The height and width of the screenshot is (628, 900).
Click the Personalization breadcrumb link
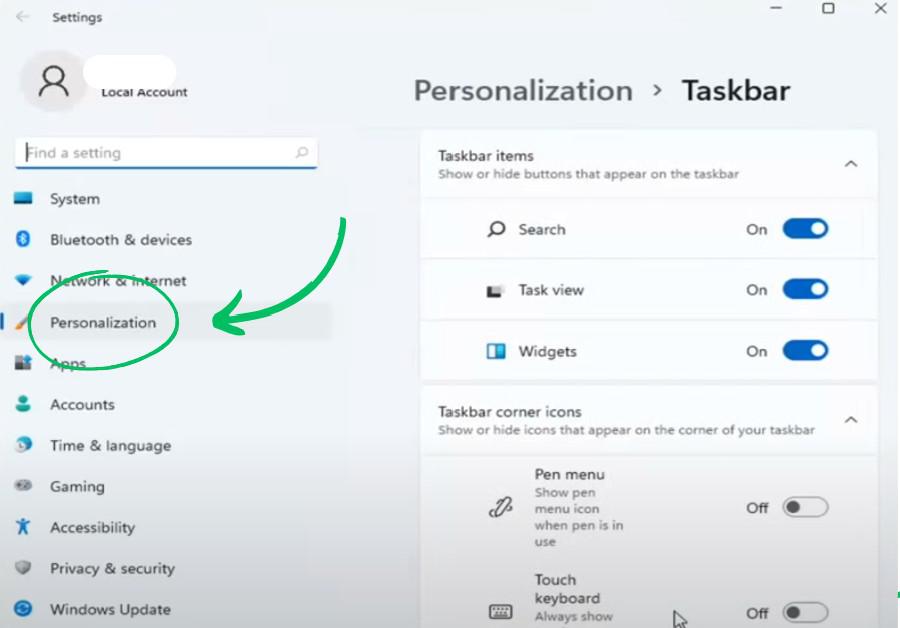(x=523, y=91)
